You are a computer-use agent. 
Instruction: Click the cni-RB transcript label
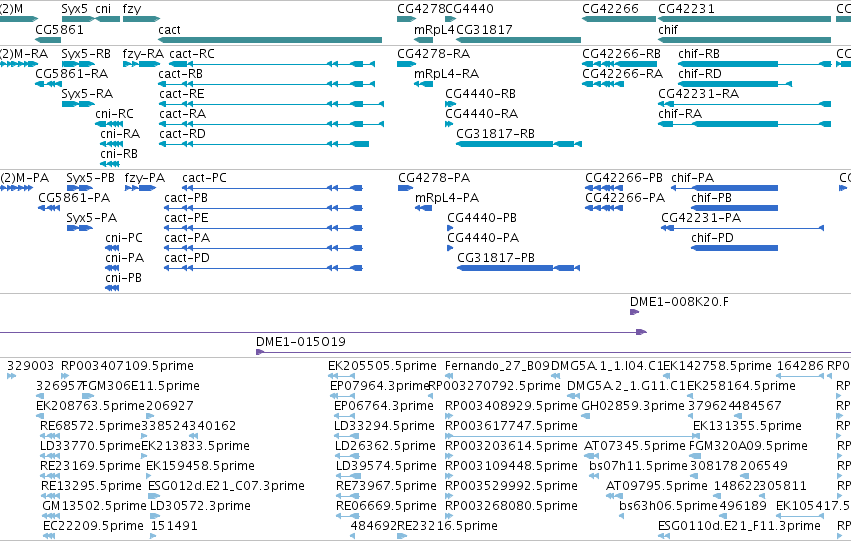point(119,154)
